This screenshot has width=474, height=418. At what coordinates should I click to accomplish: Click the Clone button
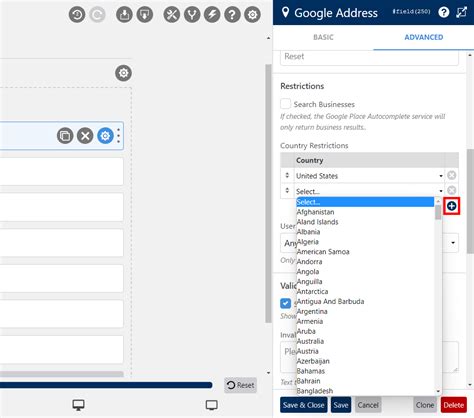coord(425,405)
